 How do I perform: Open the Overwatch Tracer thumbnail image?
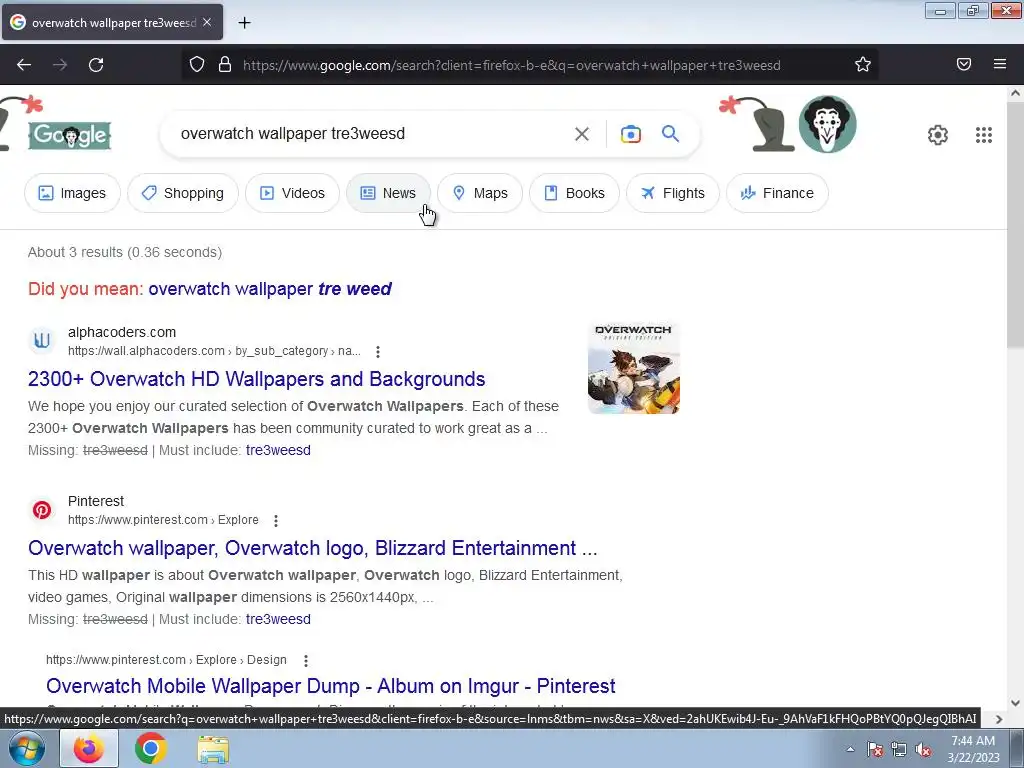tap(633, 368)
